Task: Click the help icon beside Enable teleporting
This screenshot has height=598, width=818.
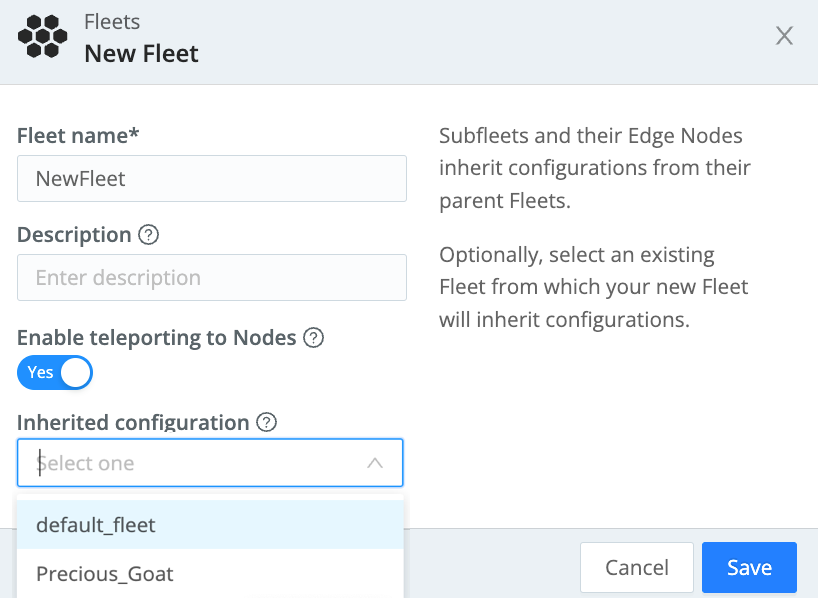Action: click(313, 338)
